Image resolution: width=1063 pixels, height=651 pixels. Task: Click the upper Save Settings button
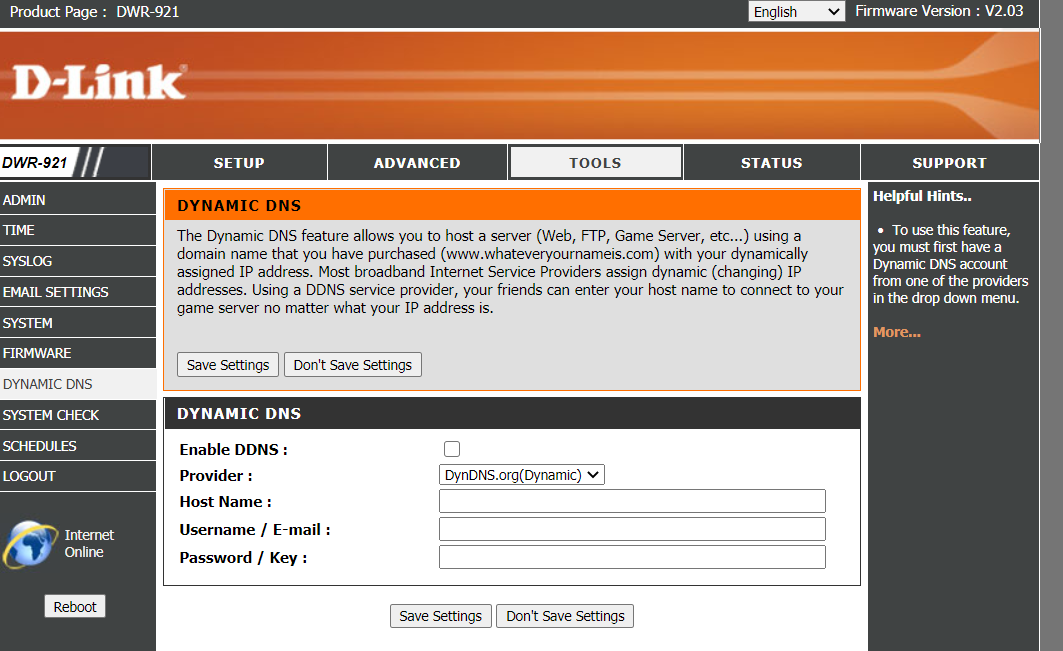click(x=228, y=365)
